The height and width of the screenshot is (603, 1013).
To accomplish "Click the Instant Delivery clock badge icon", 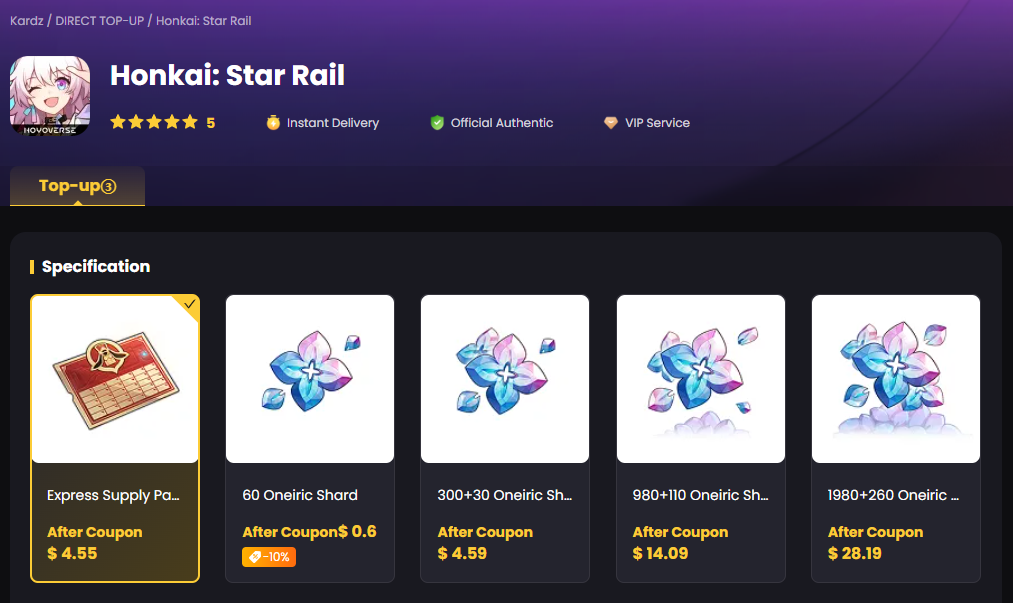I will (272, 122).
